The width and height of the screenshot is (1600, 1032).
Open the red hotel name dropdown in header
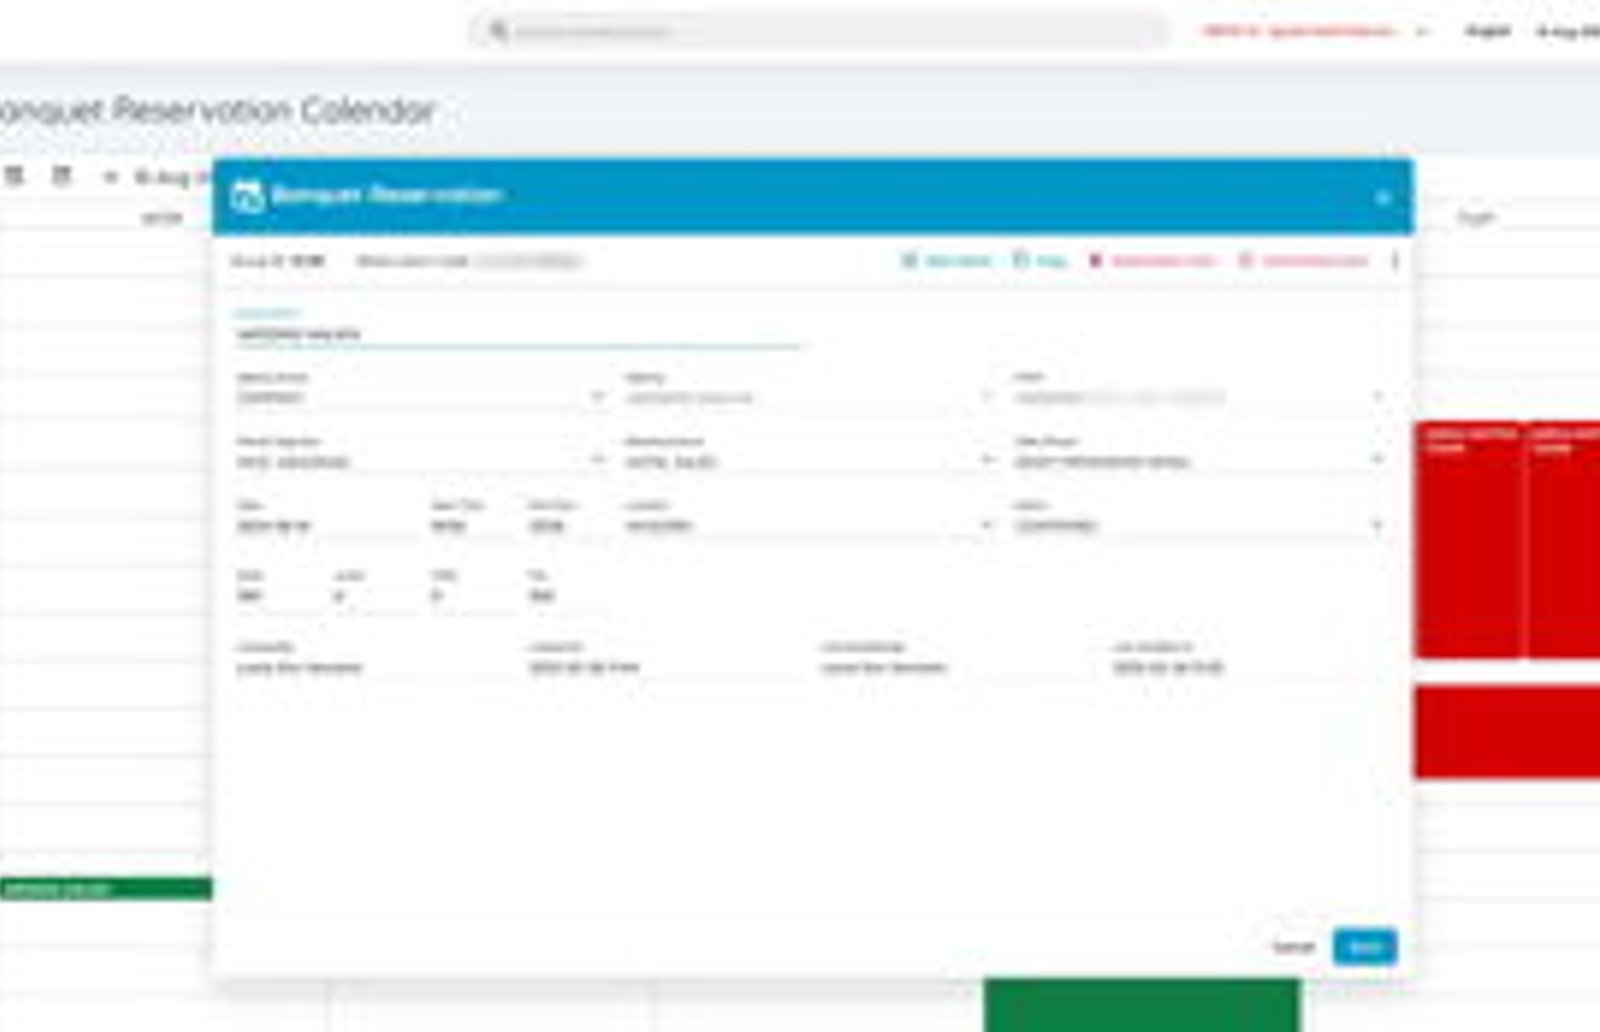coord(1313,31)
